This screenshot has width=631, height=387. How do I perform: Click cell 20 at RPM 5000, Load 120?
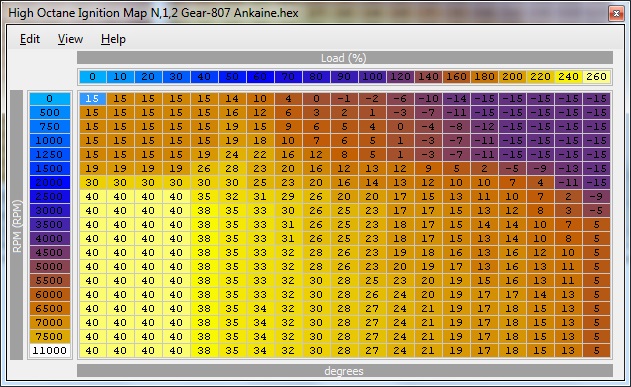[400, 266]
